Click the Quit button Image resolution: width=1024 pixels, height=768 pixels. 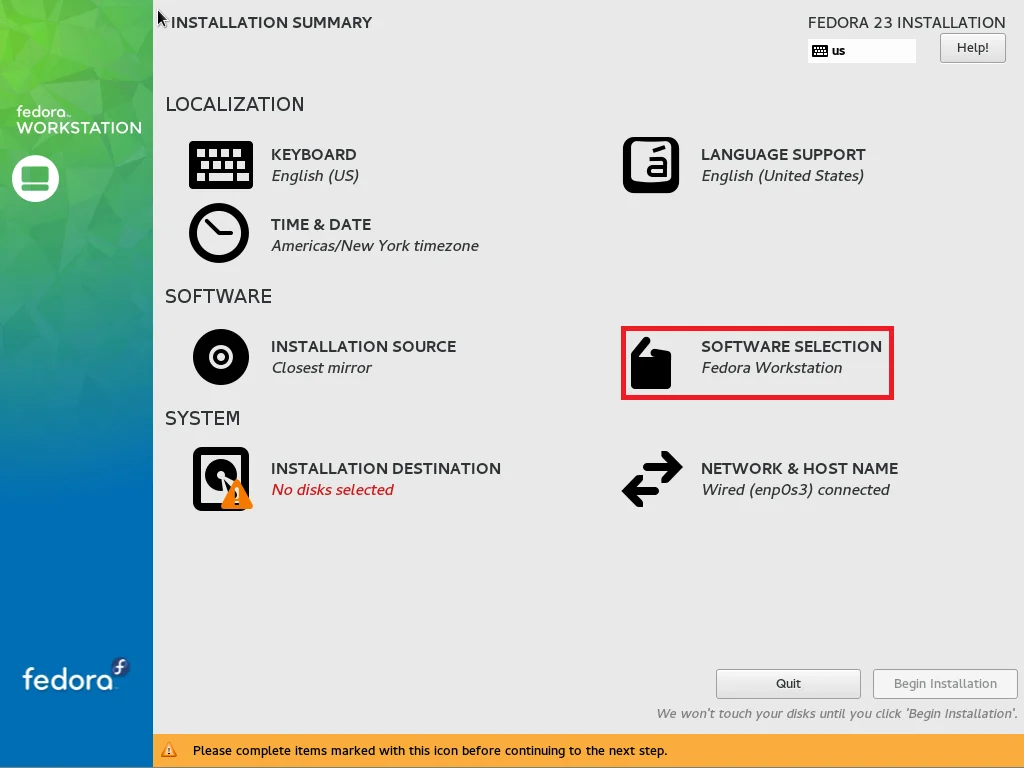pos(788,684)
